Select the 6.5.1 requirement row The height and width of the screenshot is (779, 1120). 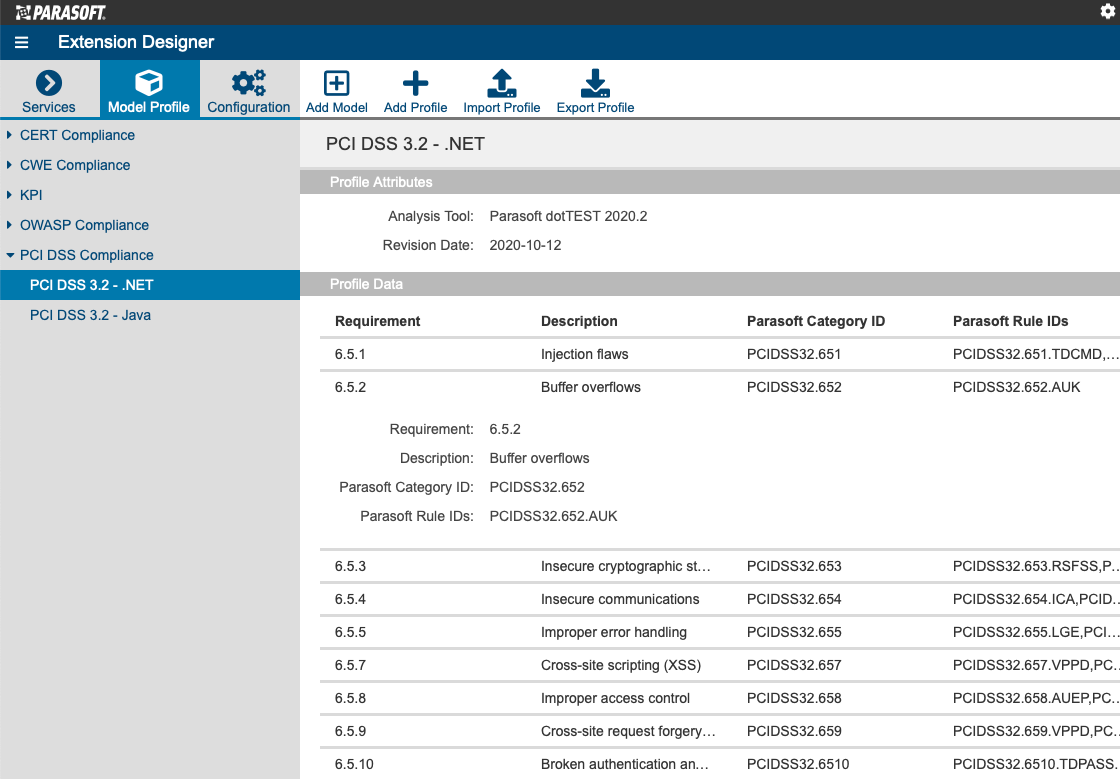720,354
